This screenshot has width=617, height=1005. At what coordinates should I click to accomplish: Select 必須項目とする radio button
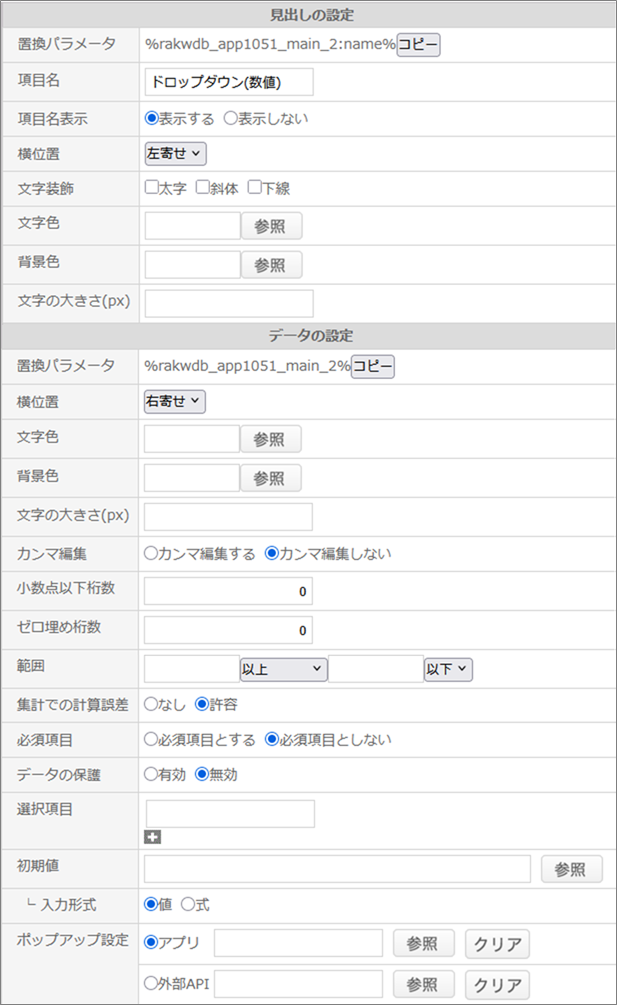152,740
